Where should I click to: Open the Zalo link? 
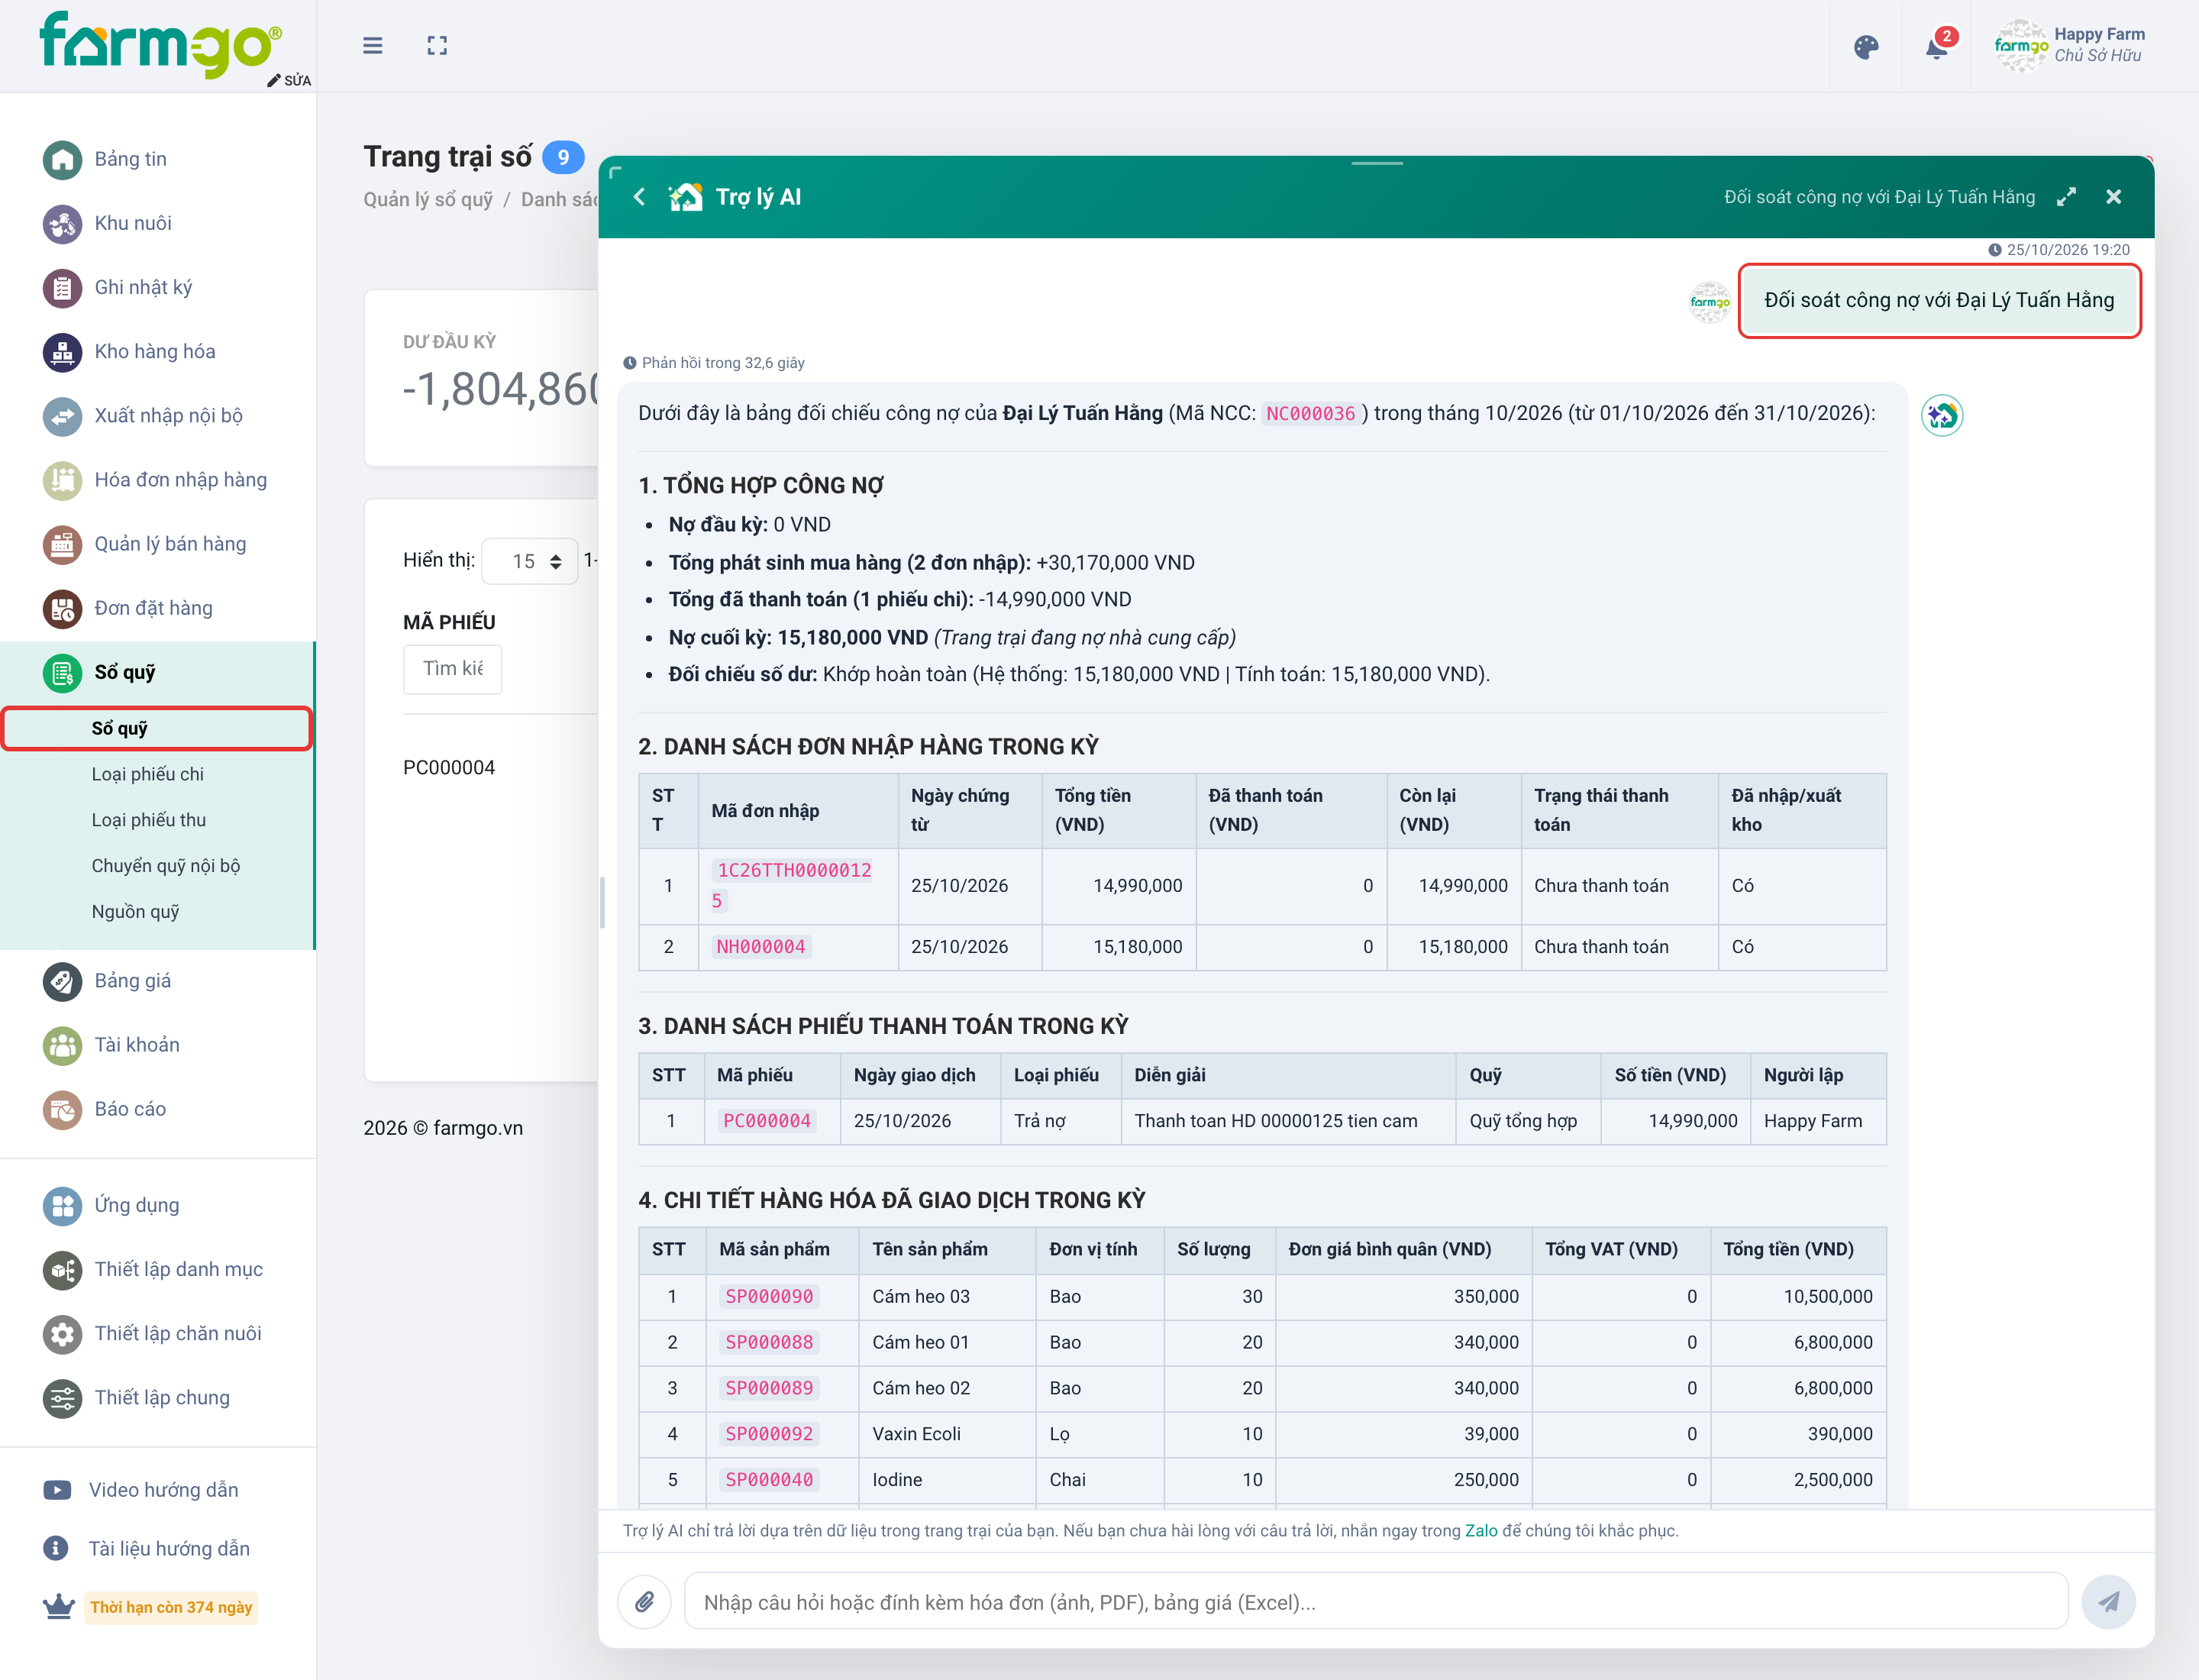[x=1481, y=1530]
